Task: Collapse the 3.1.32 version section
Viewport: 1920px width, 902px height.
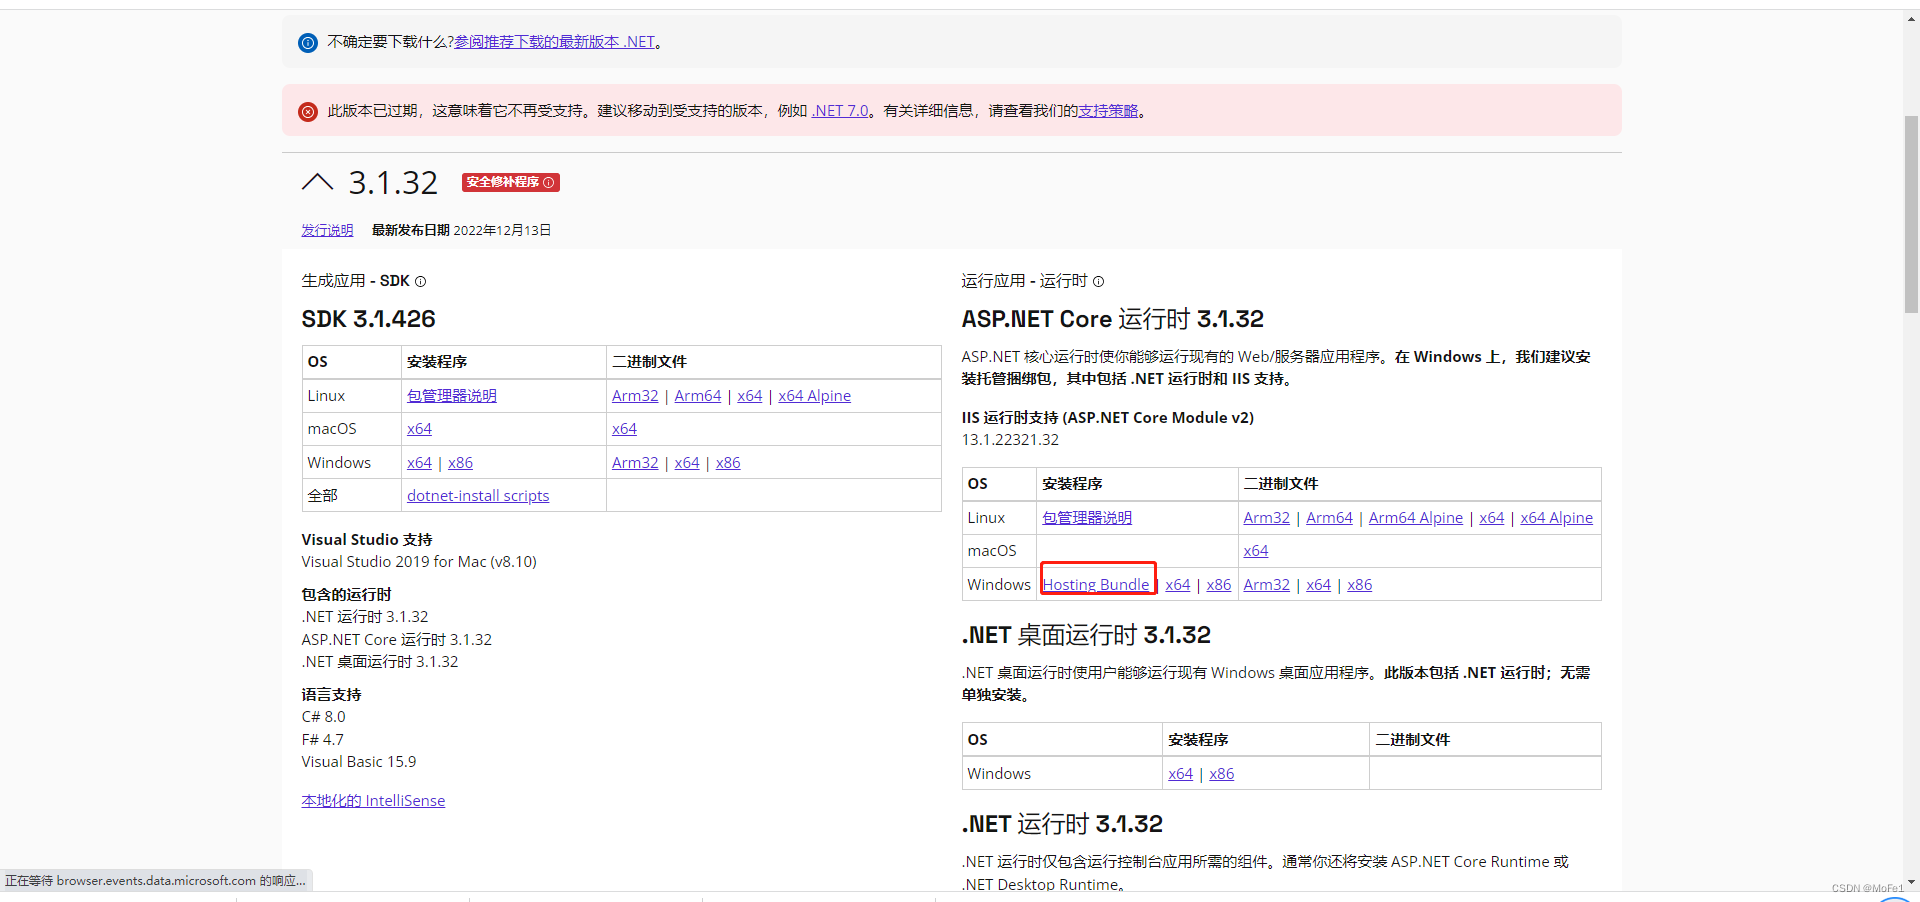Action: tap(317, 182)
